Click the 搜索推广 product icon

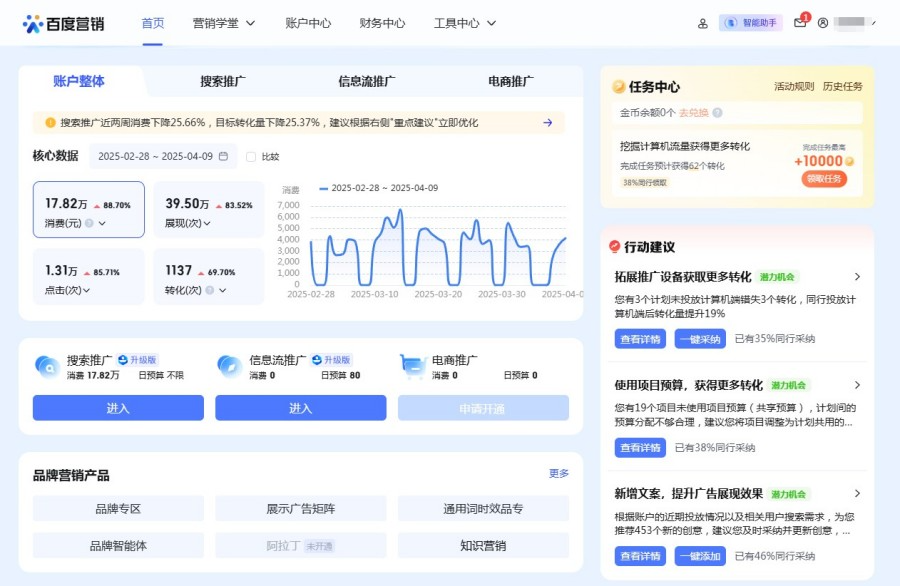click(x=47, y=366)
